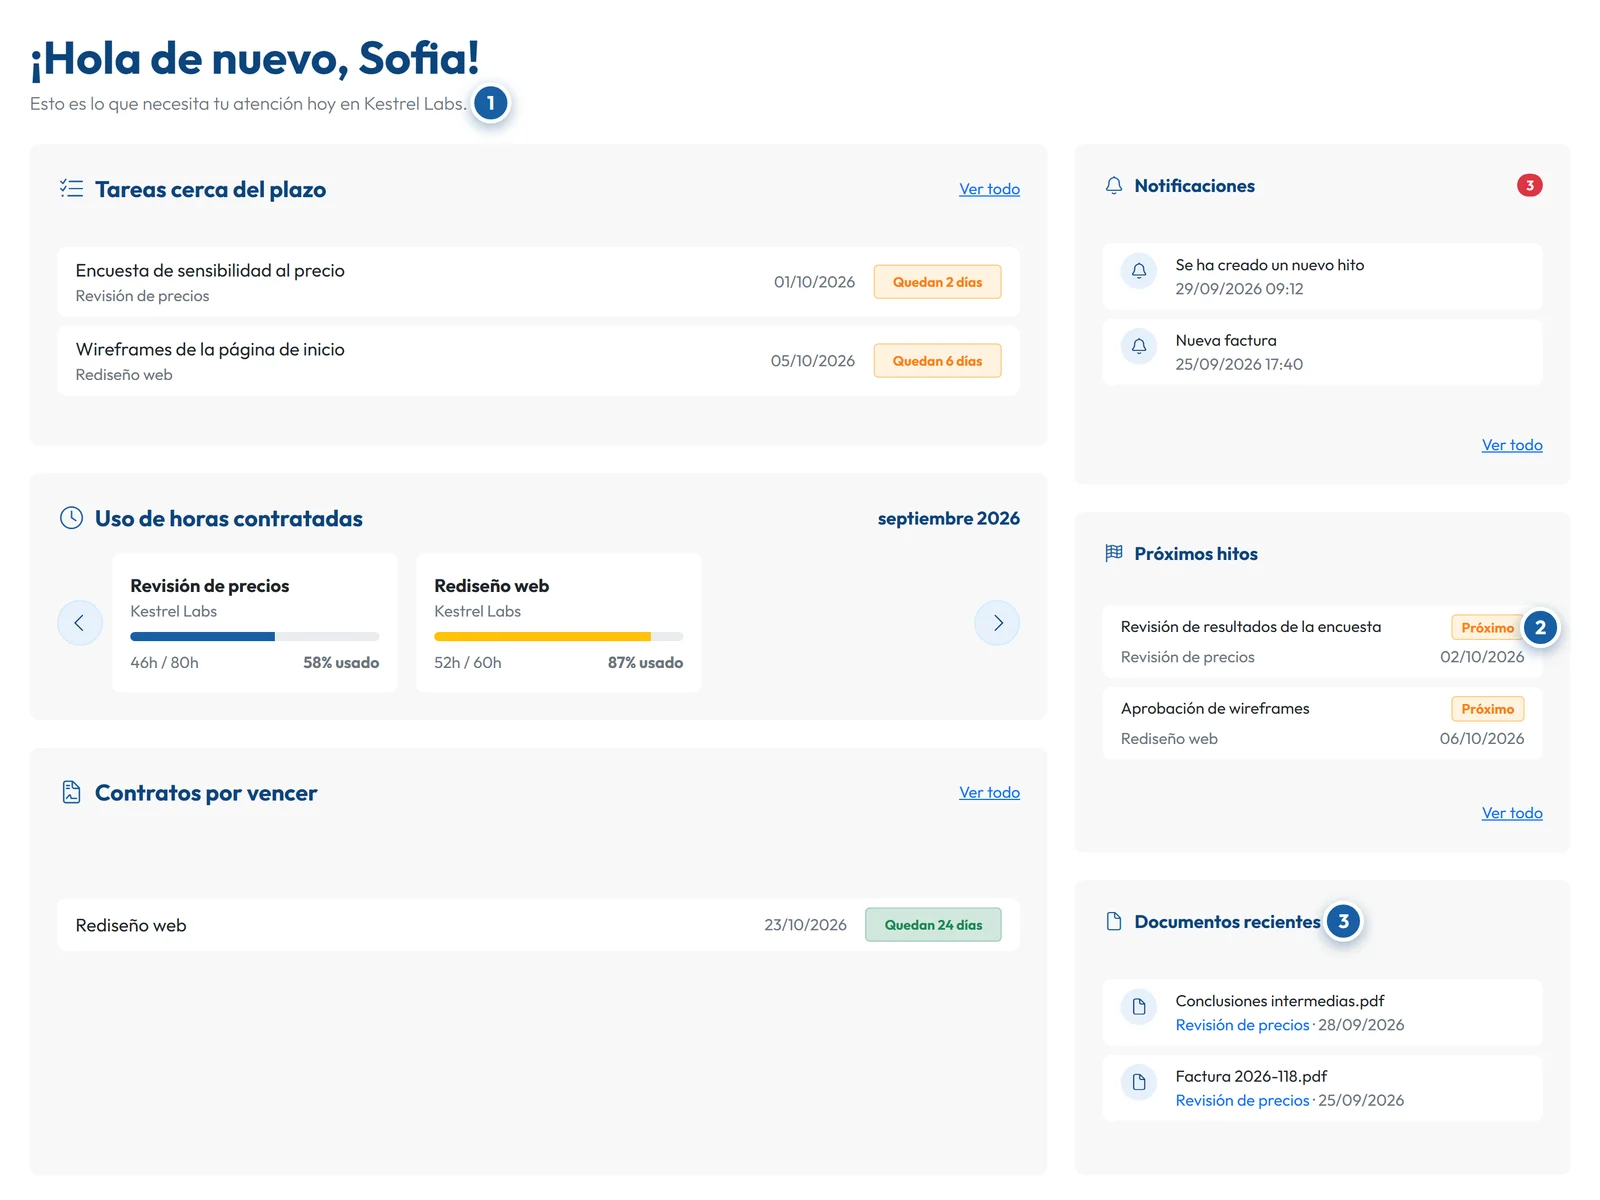The image size is (1600, 1200).
Task: Click the date 01/10/2026 in tasks list
Action: pyautogui.click(x=814, y=282)
